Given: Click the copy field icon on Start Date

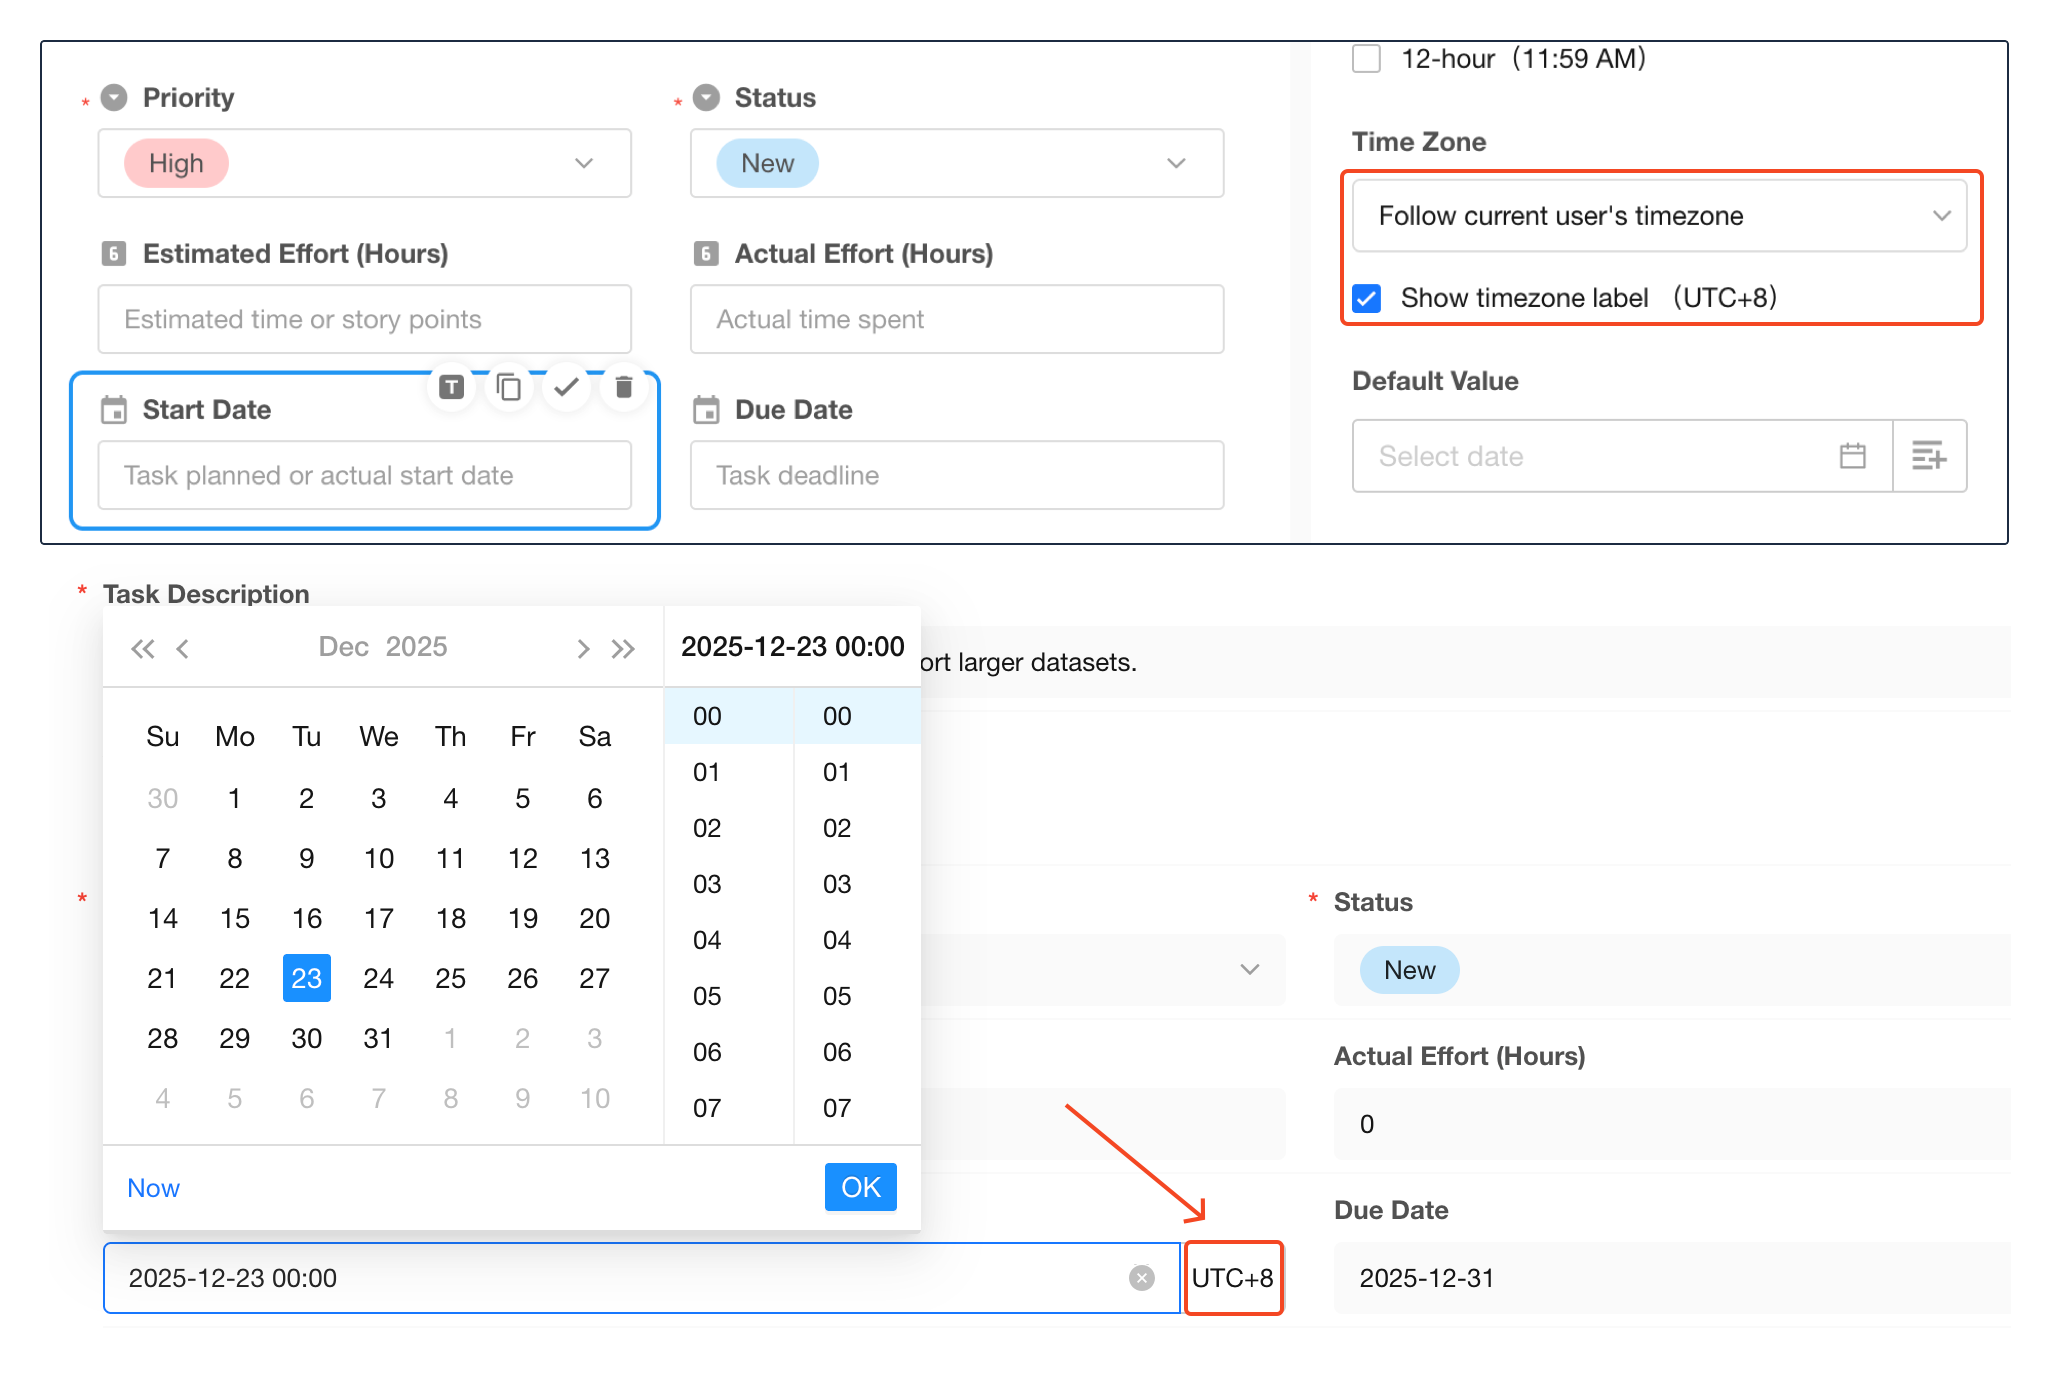Looking at the screenshot, I should point(509,387).
